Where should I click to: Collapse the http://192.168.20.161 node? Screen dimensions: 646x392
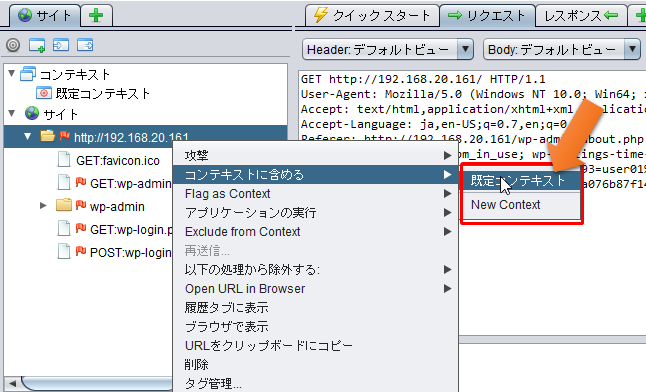27,136
